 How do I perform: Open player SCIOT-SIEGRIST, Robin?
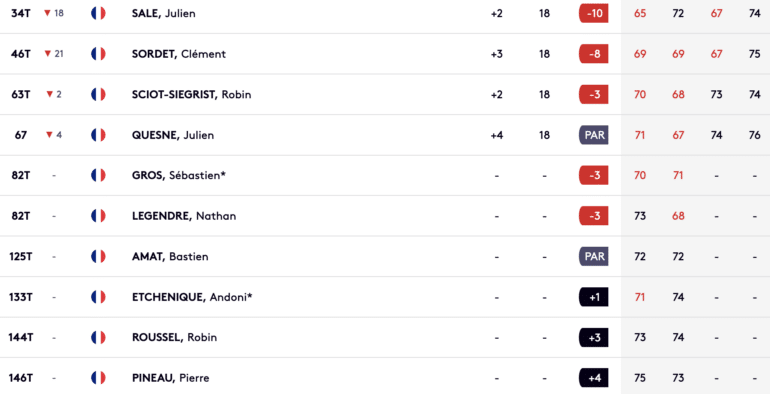[x=192, y=94]
